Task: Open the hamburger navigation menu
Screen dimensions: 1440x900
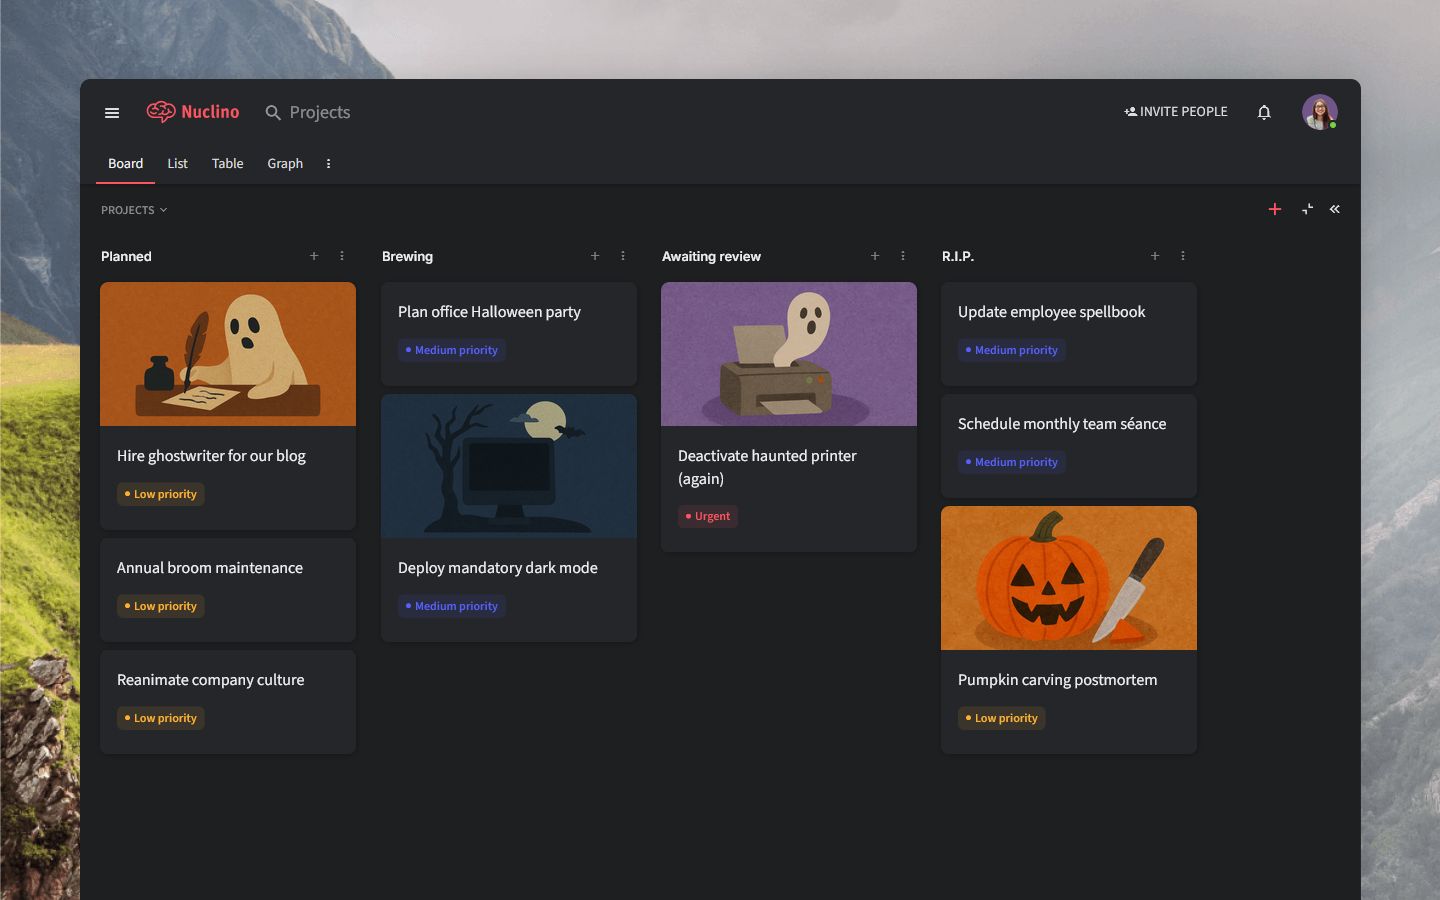Action: [111, 112]
